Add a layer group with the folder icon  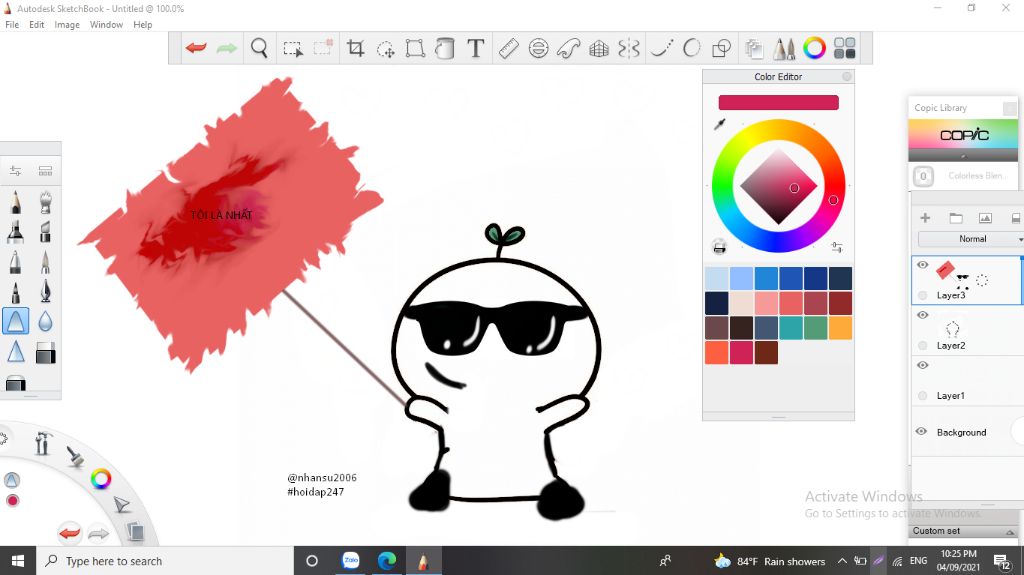[956, 218]
